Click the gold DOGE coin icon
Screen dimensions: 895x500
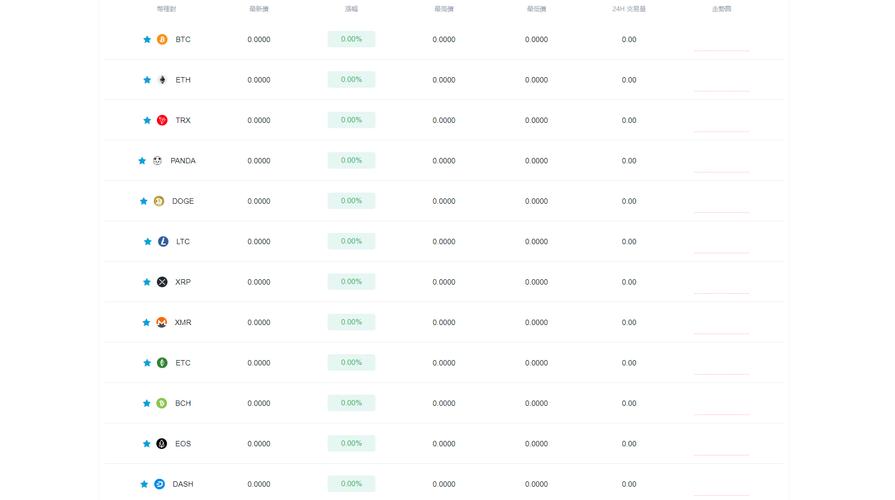(x=159, y=201)
